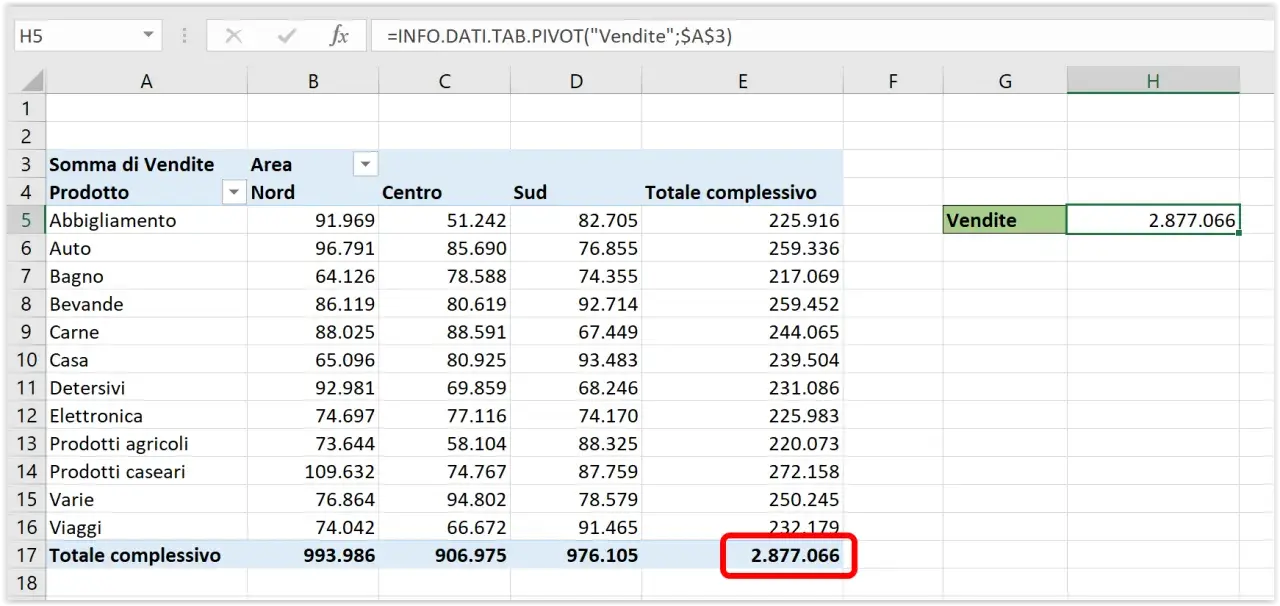This screenshot has width=1280, height=606.
Task: Click the row total 259.452
Action: point(804,304)
